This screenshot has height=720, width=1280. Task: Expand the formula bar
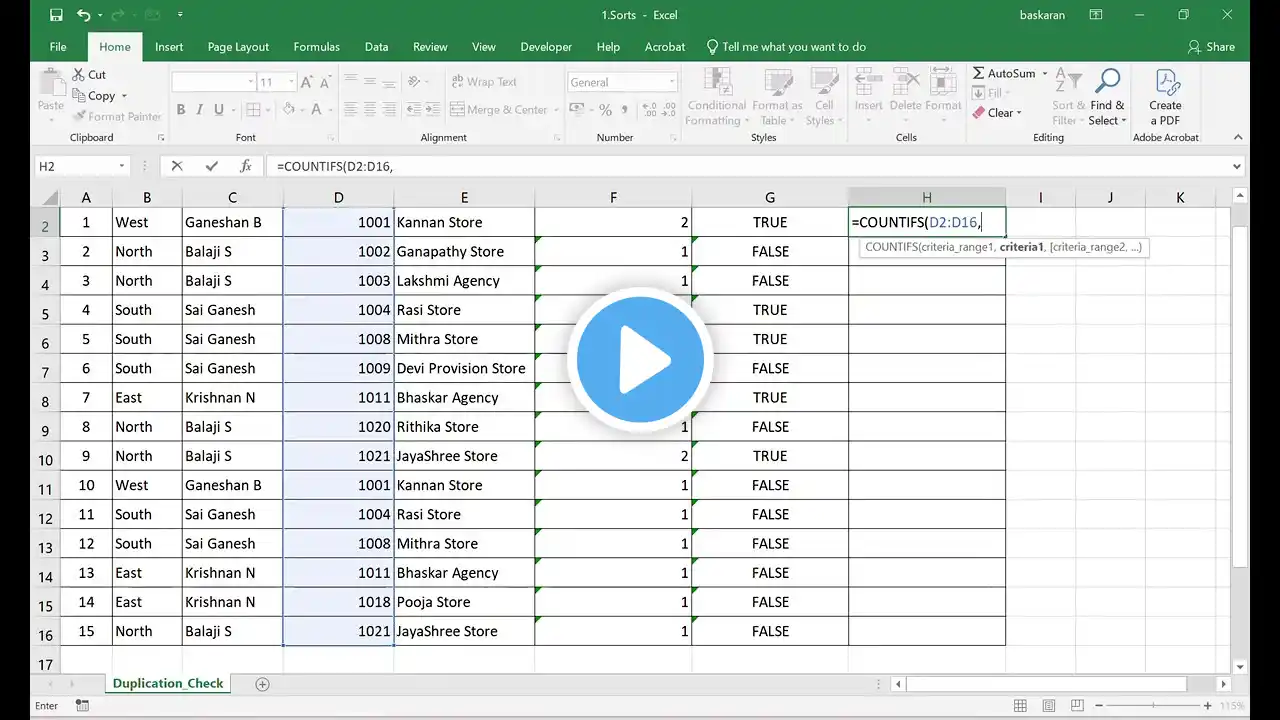point(1237,167)
